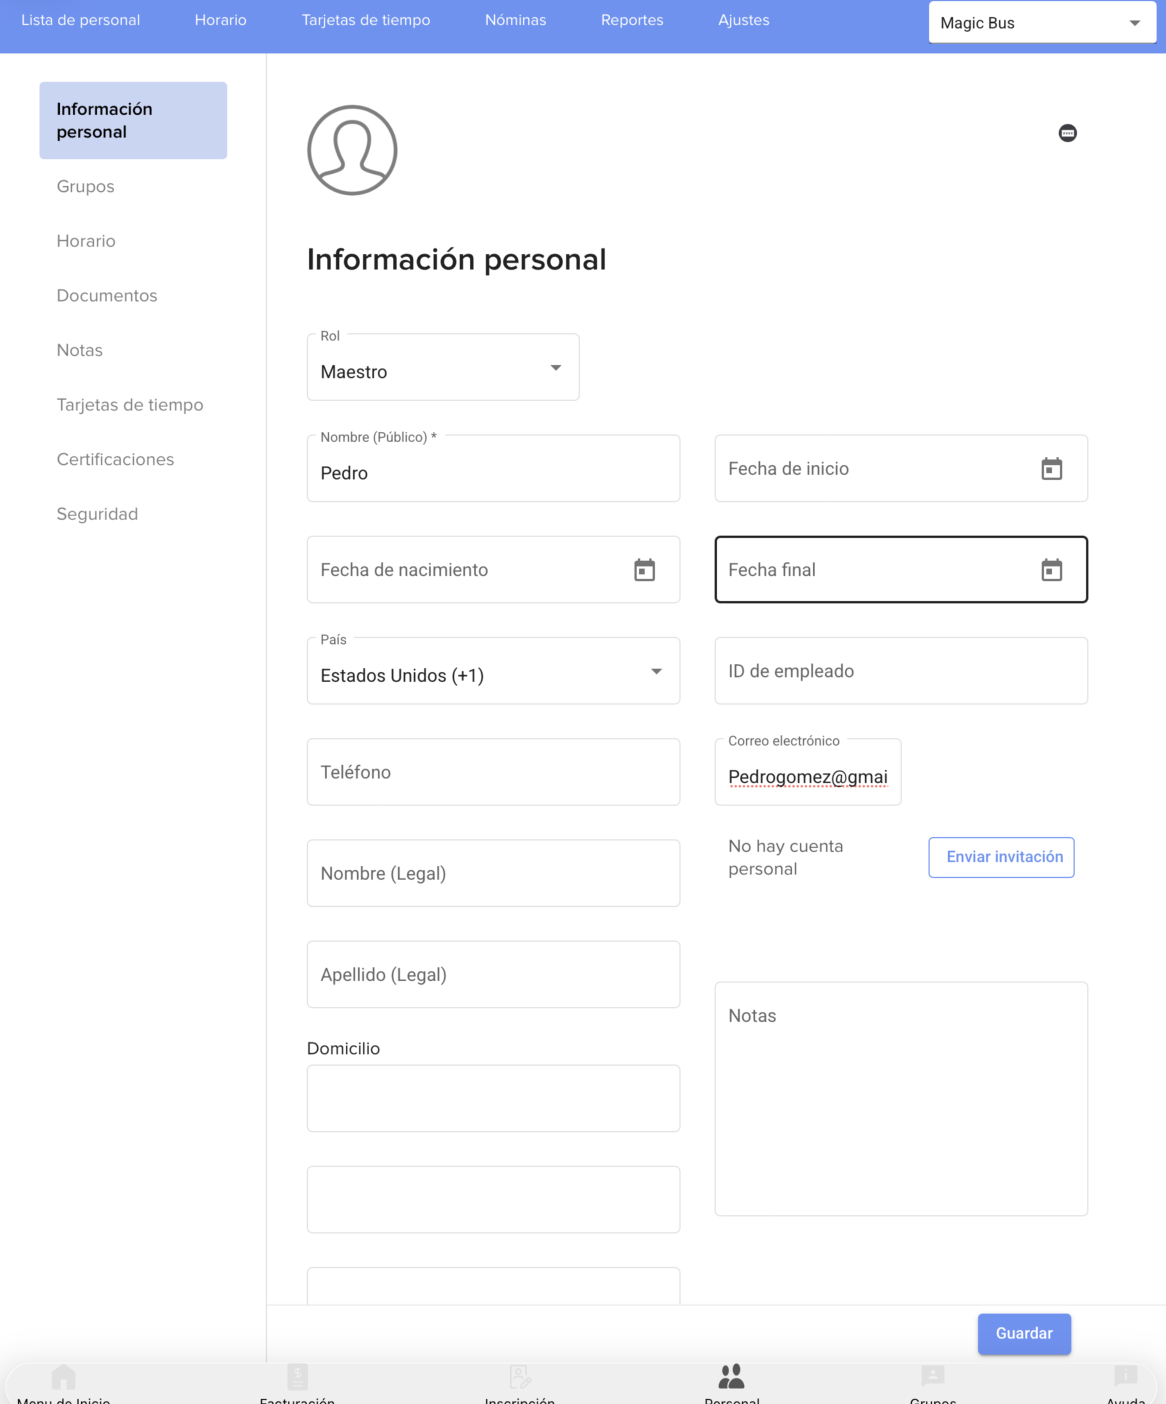Screen dimensions: 1166x1404
Task: Open calendar icon for Fecha de nacimiento
Action: (x=645, y=570)
